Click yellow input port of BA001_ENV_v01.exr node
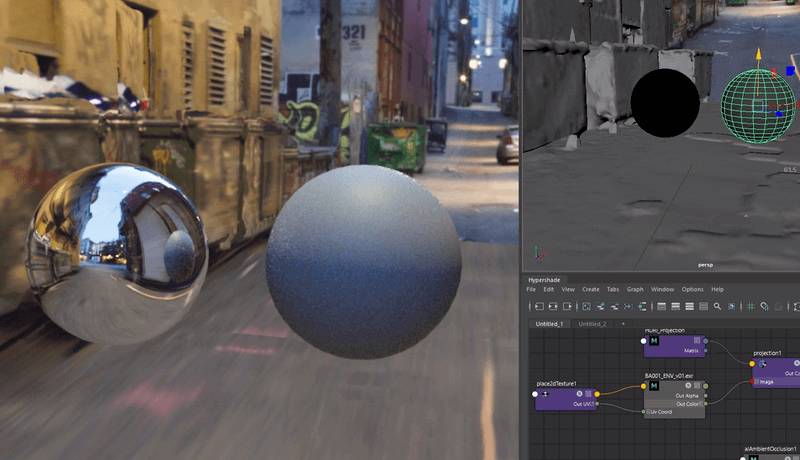This screenshot has width=800, height=460. click(643, 386)
